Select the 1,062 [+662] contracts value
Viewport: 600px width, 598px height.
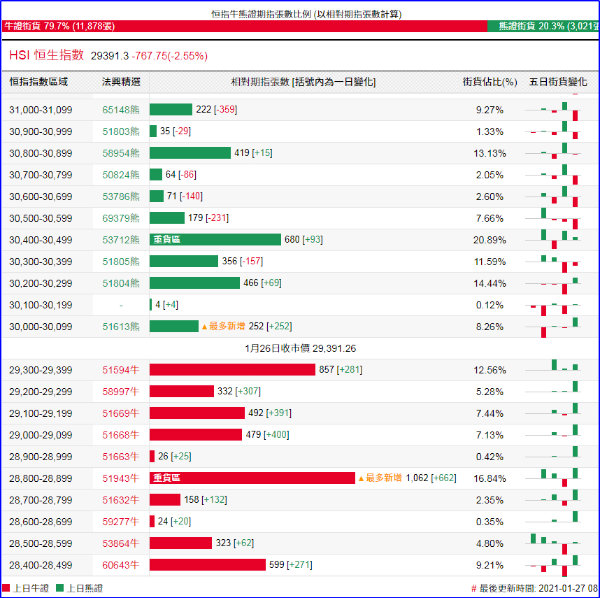431,478
